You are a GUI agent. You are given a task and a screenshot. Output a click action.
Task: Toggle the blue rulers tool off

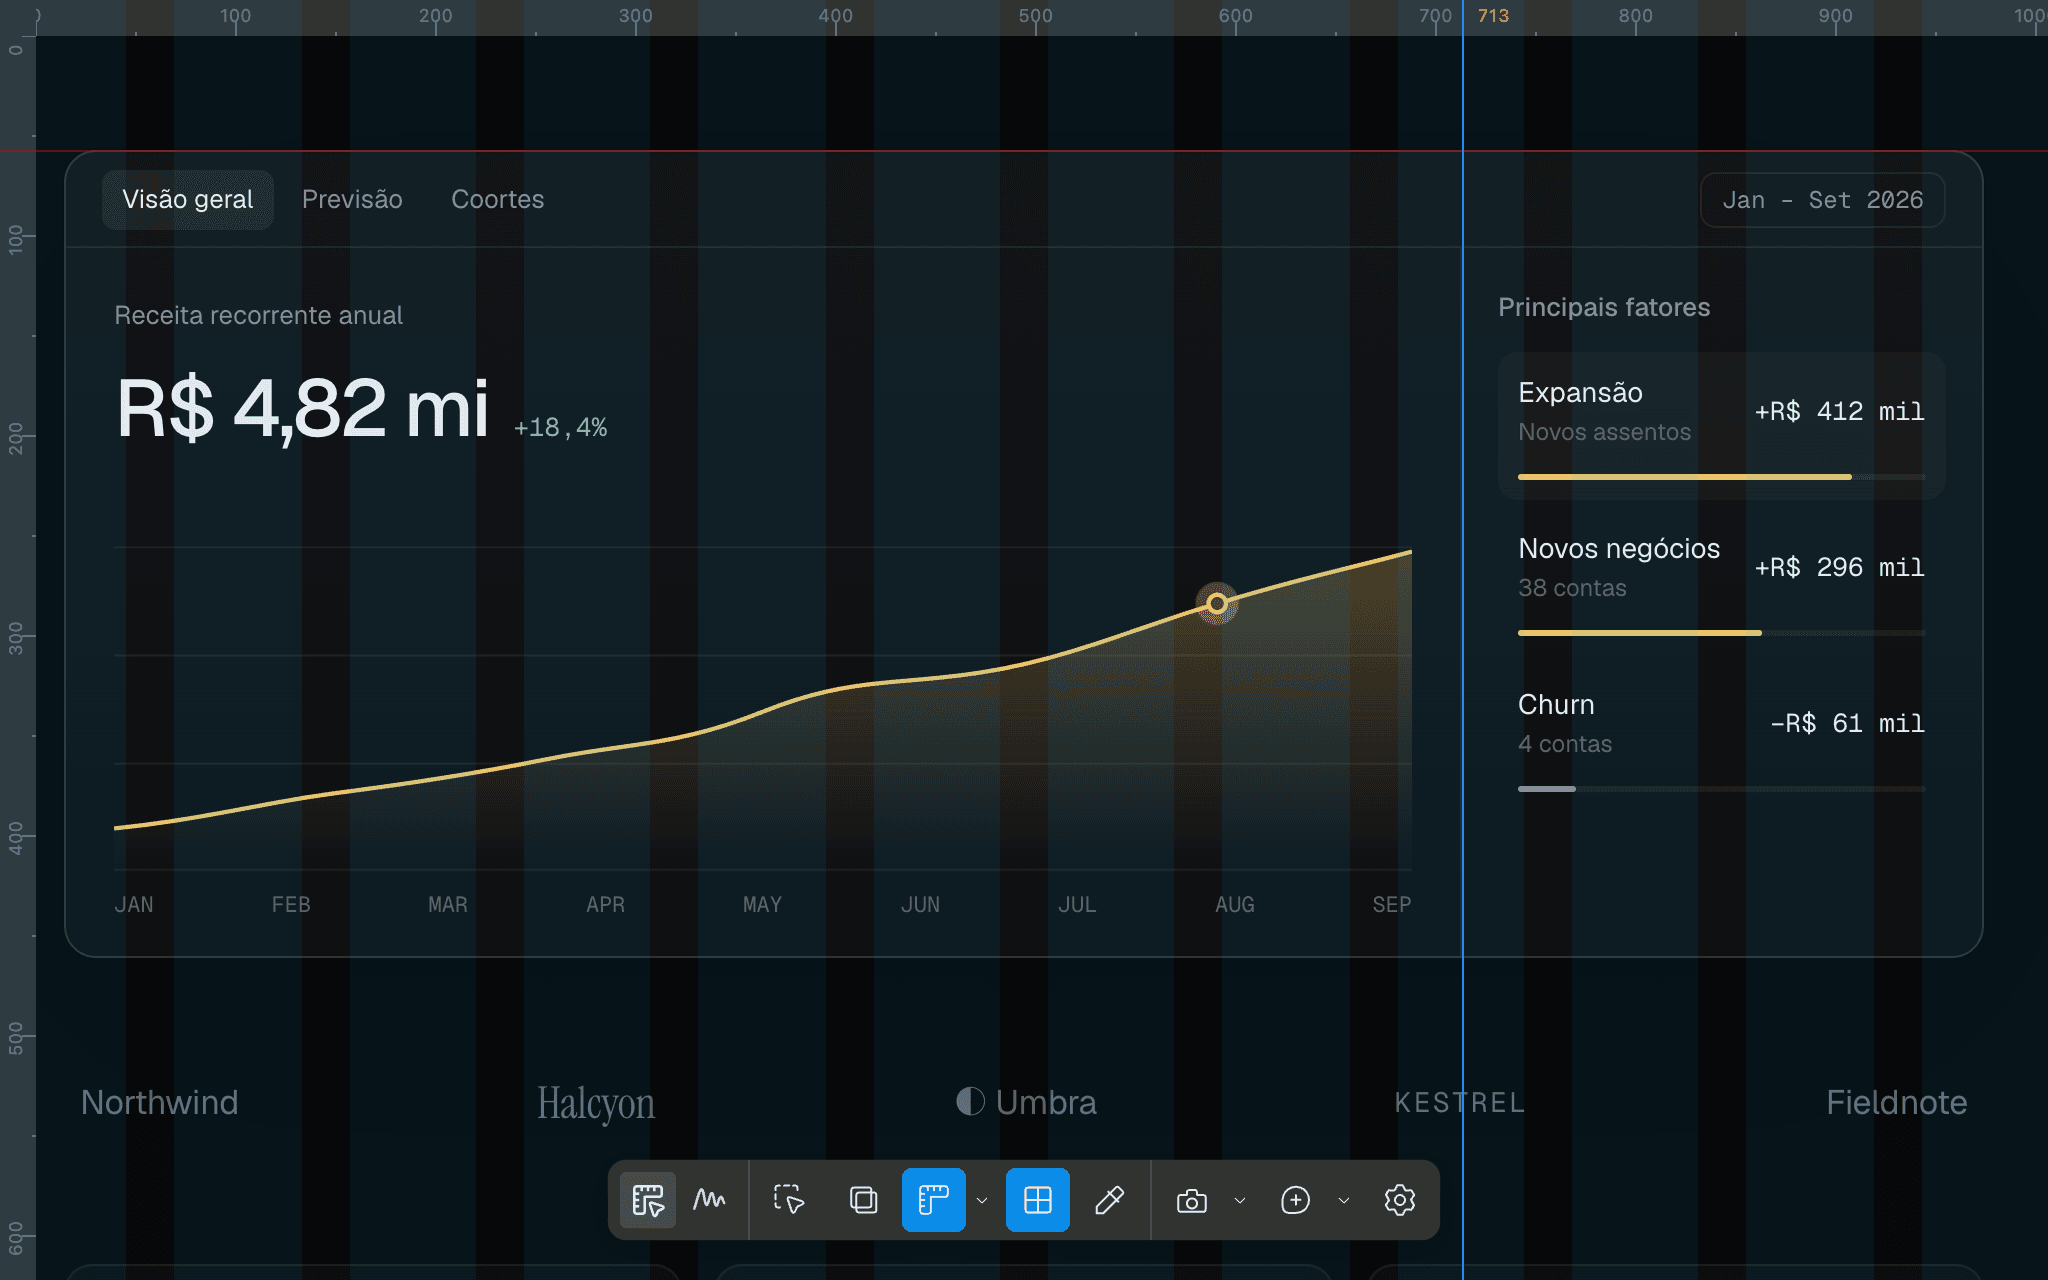tap(934, 1200)
